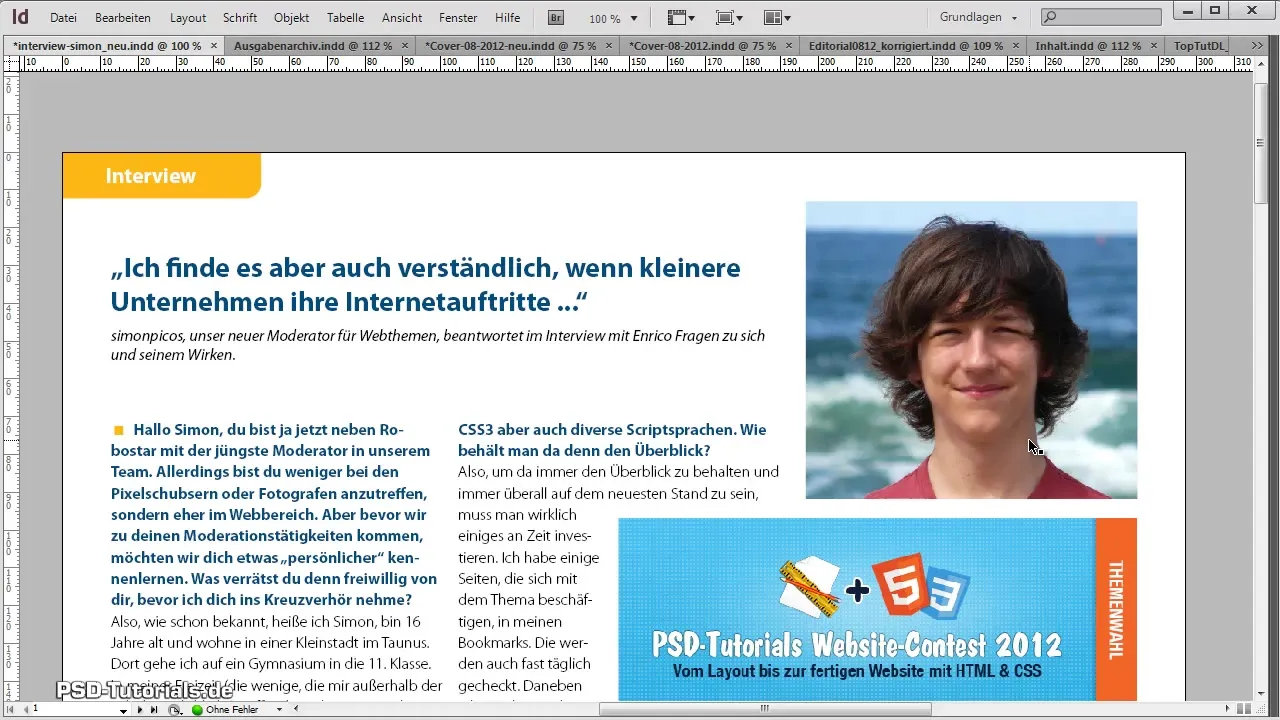1280x720 pixels.
Task: Switch to Cover-08-2012.indd tab
Action: click(x=702, y=46)
